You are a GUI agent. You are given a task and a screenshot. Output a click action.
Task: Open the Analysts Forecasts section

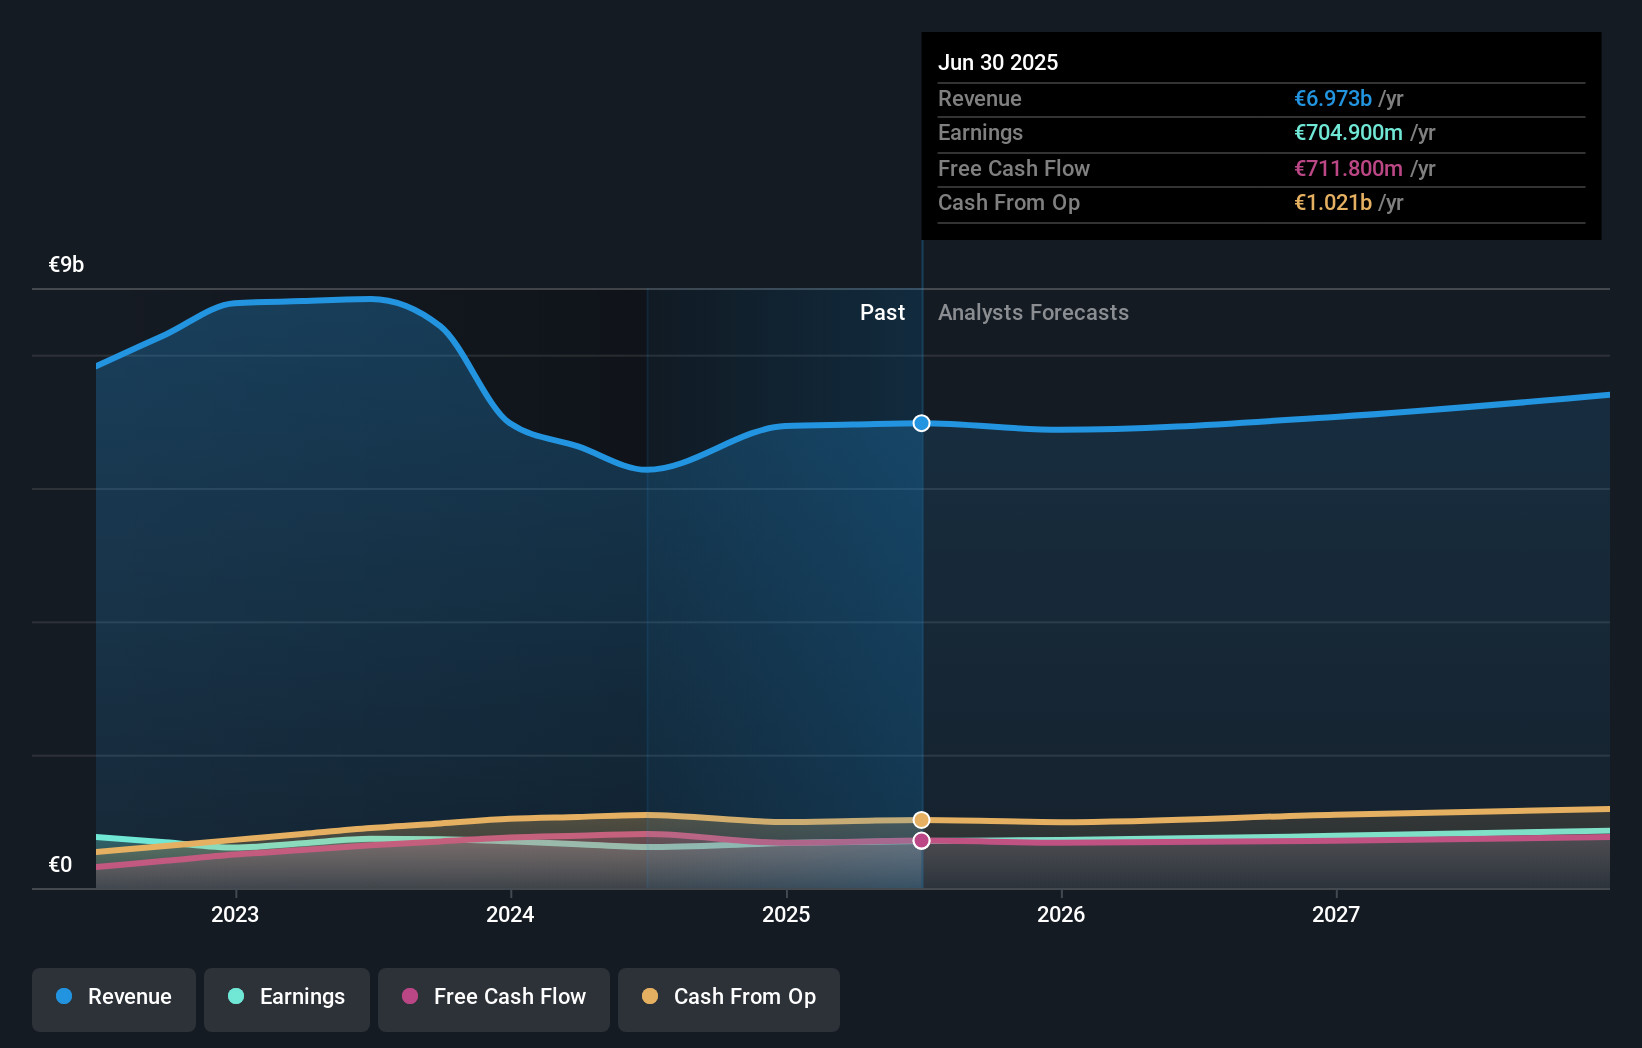[1033, 312]
